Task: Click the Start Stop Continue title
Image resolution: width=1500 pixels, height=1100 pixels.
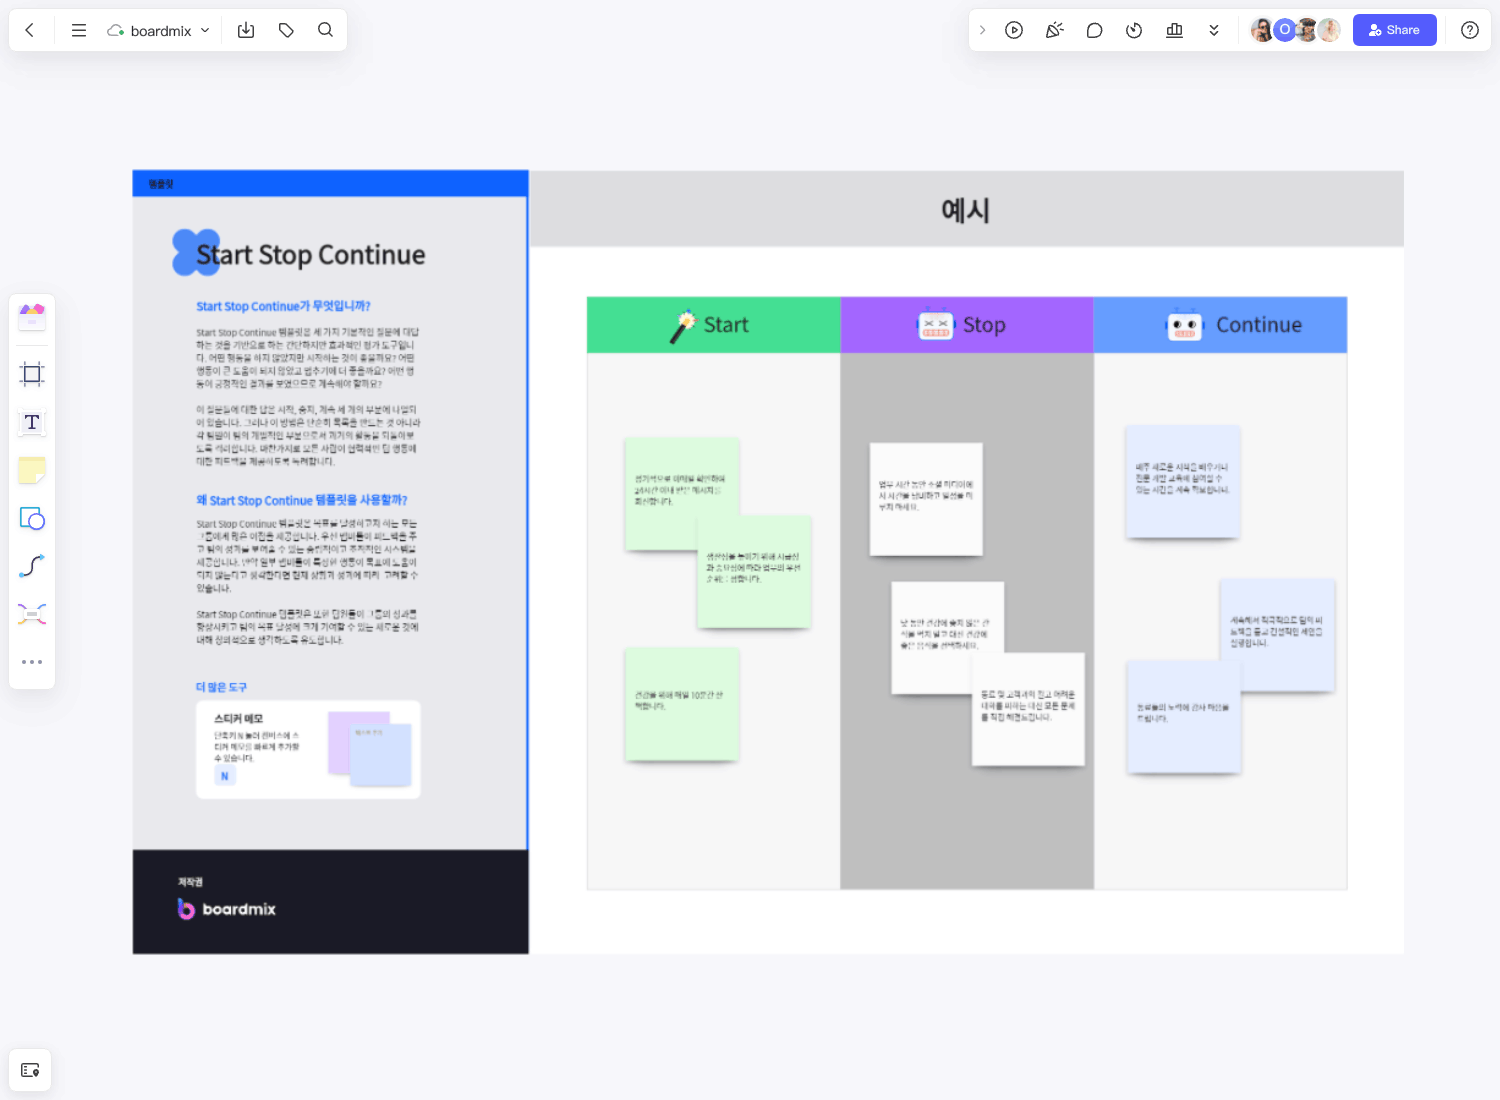Action: click(310, 255)
